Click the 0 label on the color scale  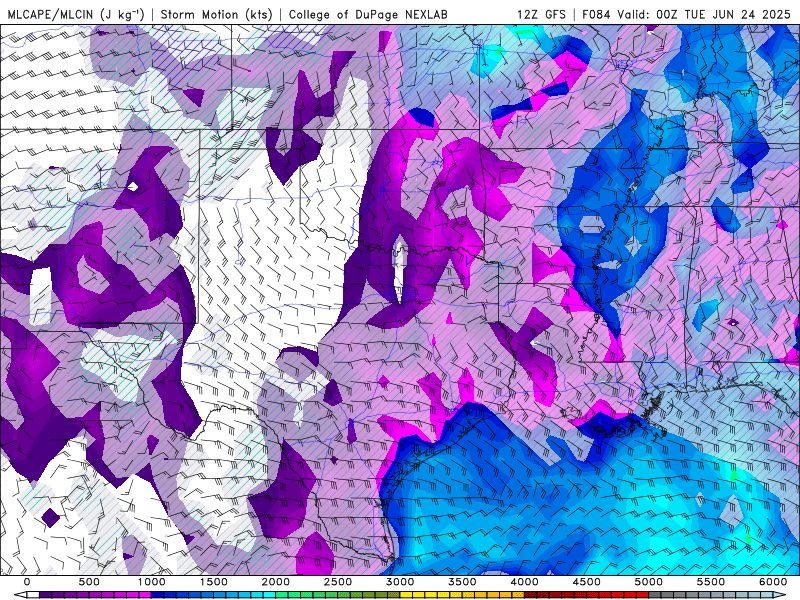[27, 582]
